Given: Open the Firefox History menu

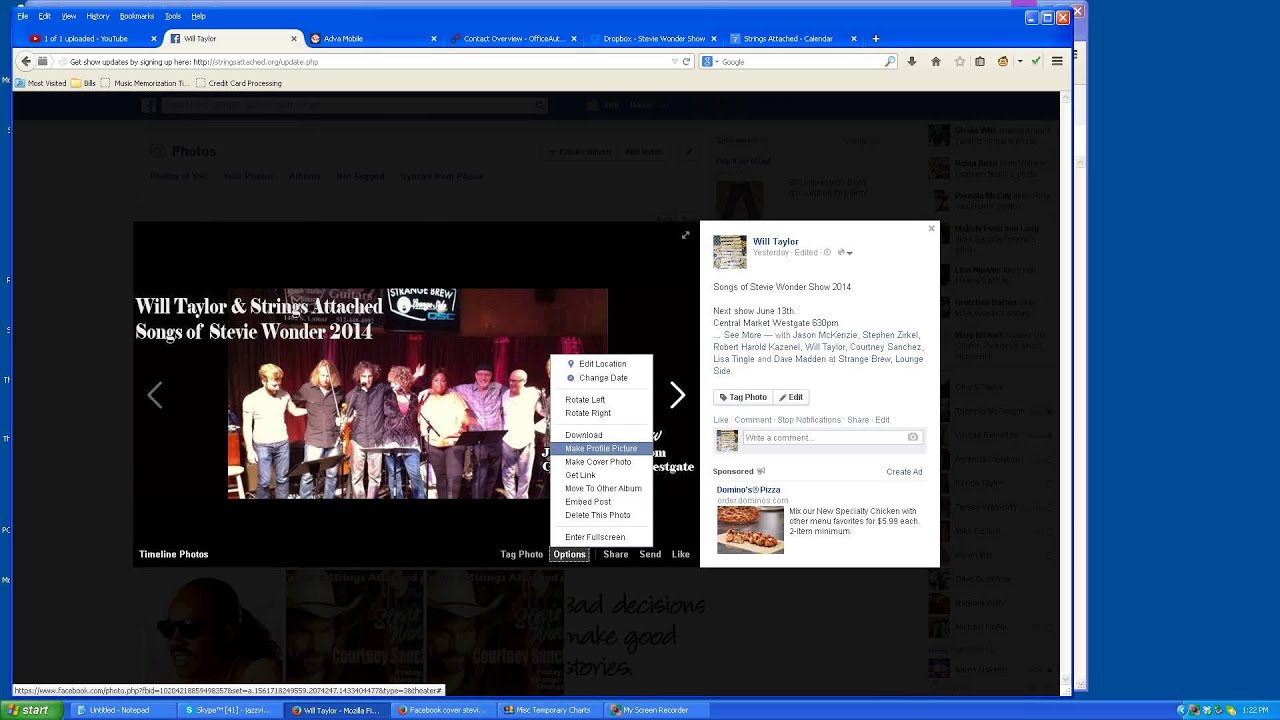Looking at the screenshot, I should coord(98,16).
